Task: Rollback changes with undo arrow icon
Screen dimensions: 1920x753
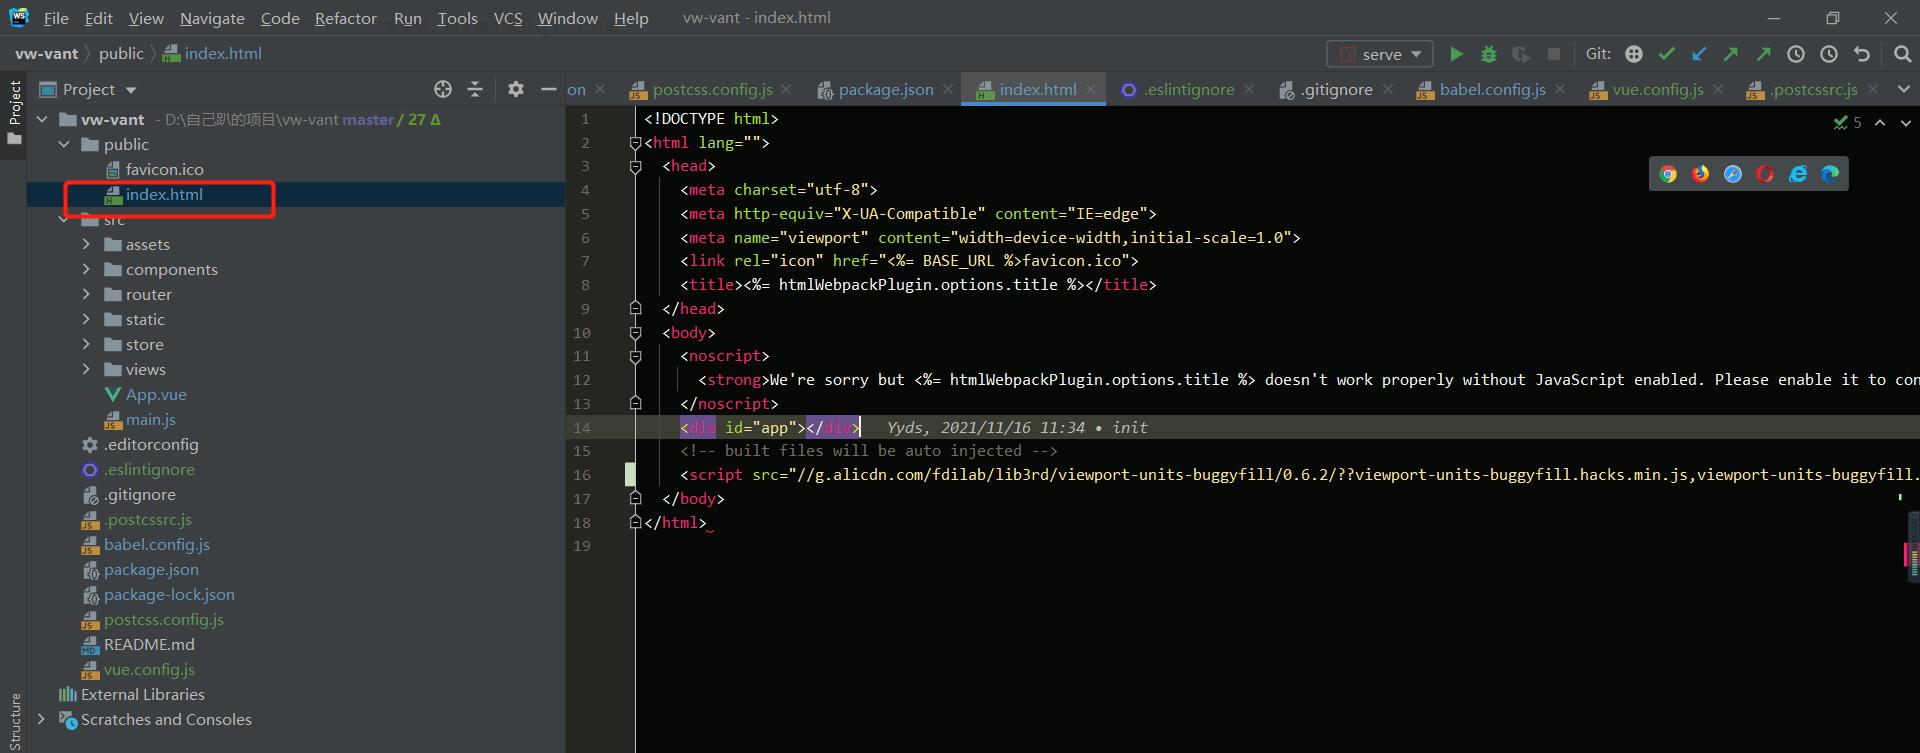Action: [1861, 54]
